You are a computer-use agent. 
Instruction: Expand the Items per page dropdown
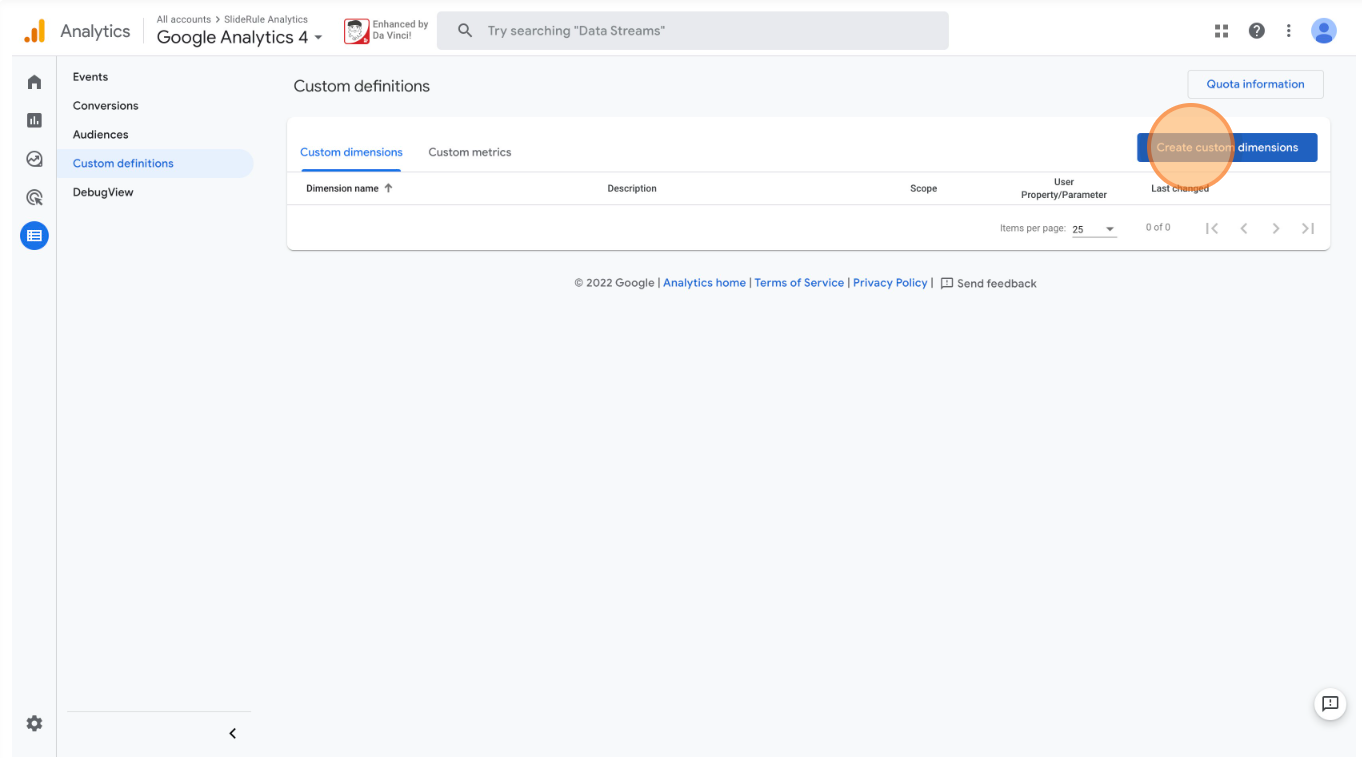1093,229
